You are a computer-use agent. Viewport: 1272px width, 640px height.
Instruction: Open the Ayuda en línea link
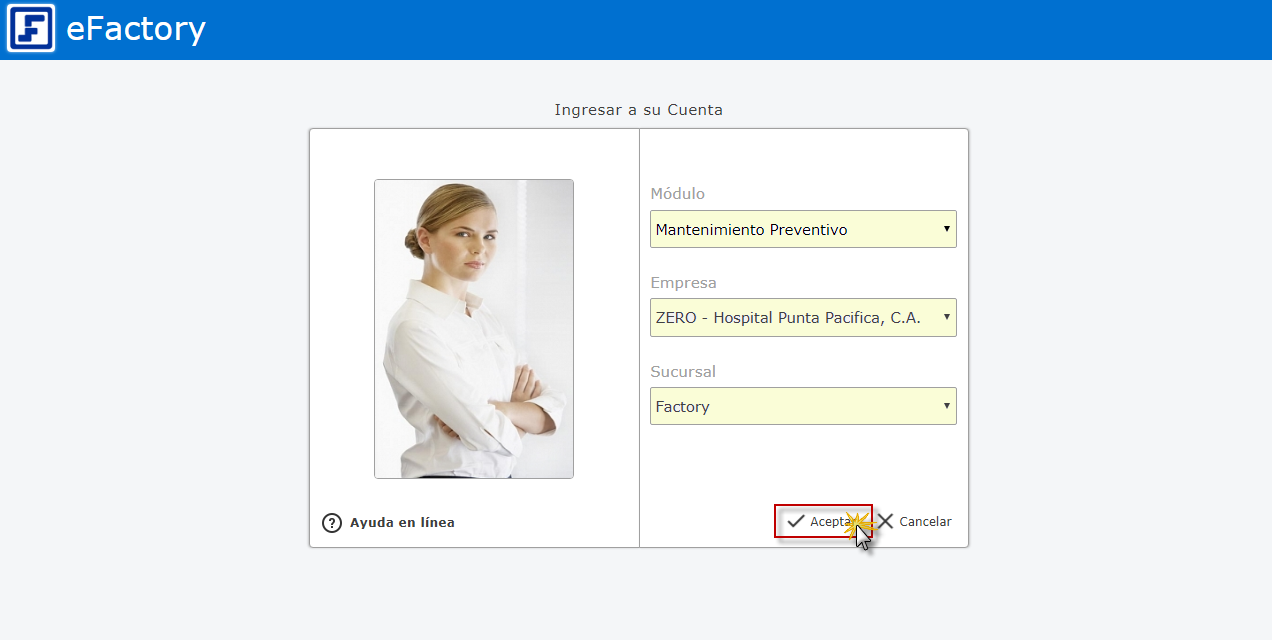point(402,523)
